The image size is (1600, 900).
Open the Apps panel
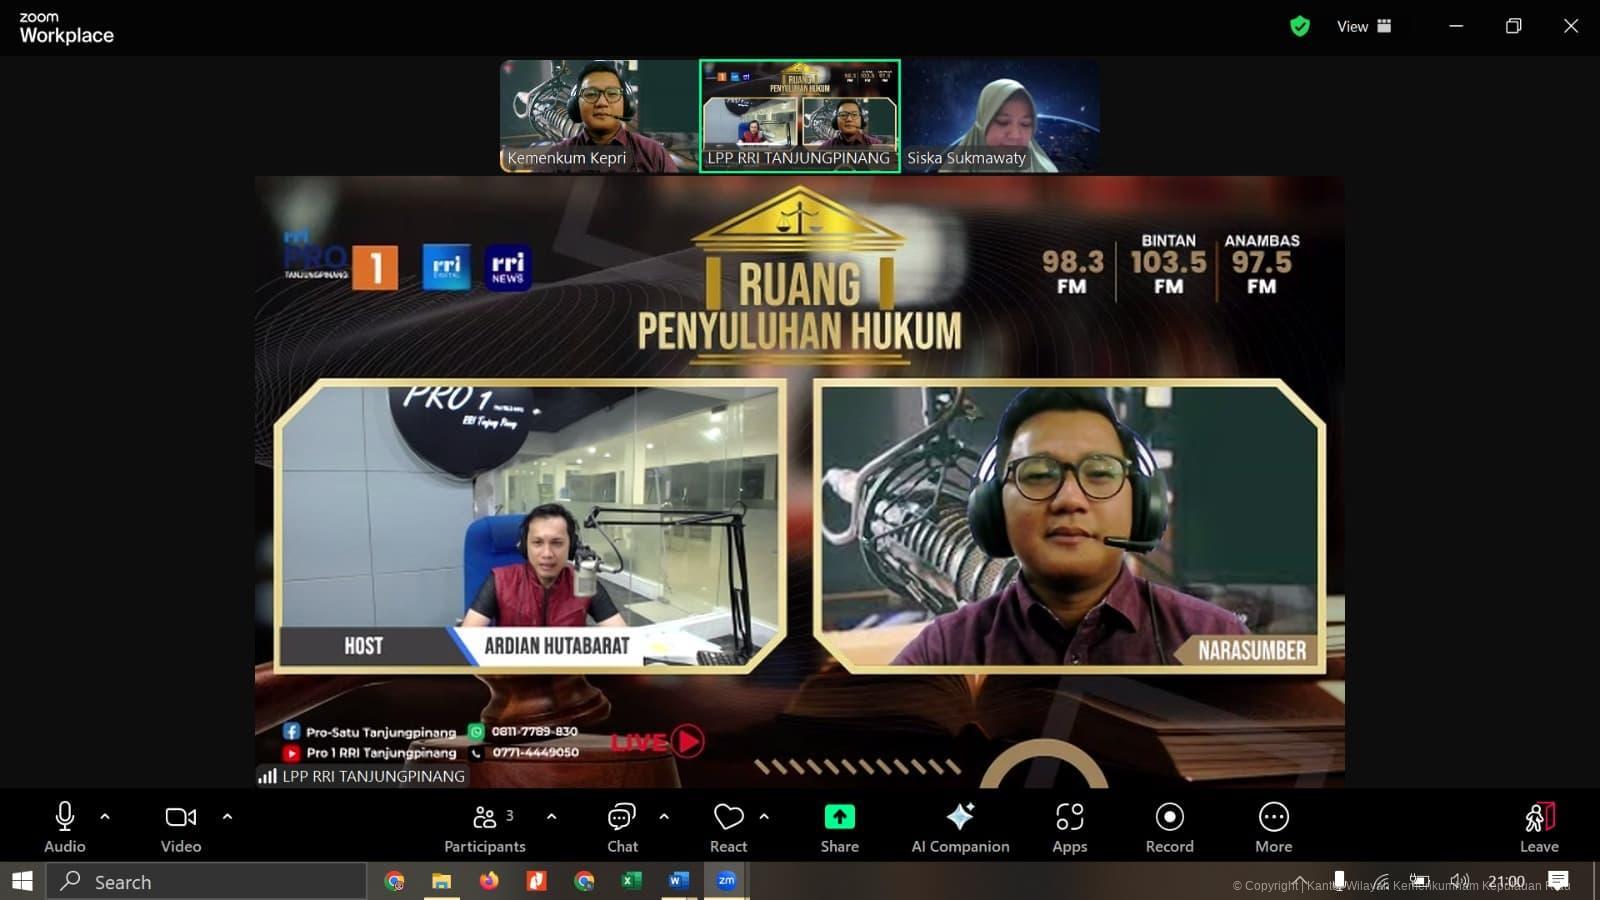pos(1069,828)
